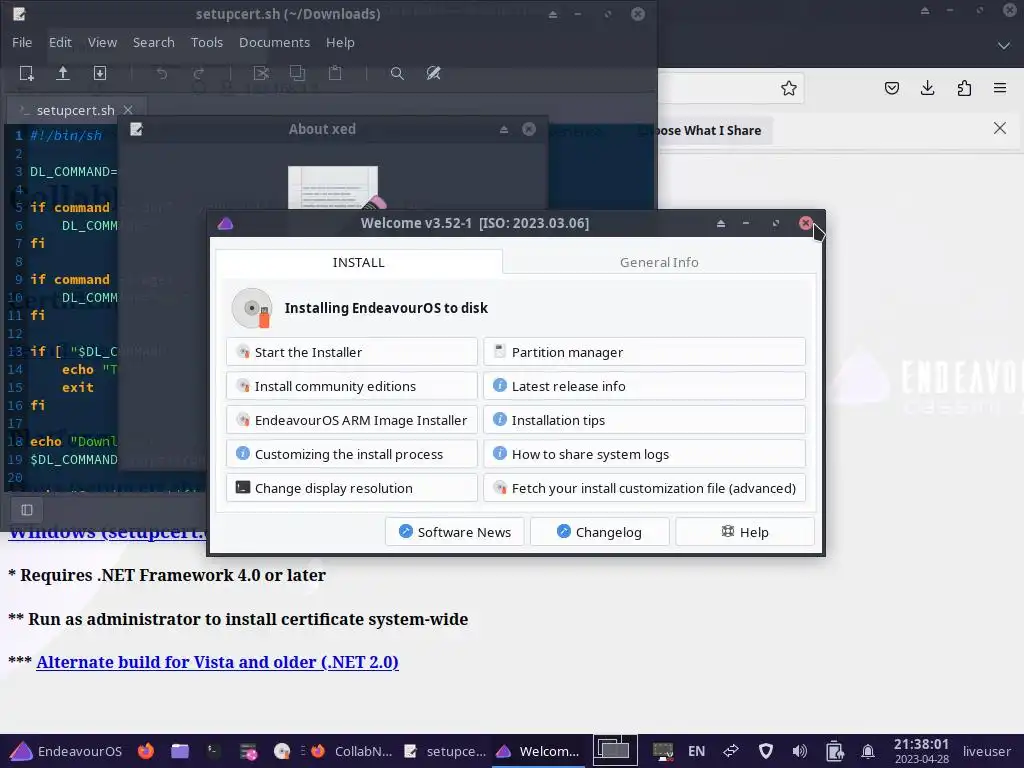Open the Documents menu in xed

[x=274, y=42]
